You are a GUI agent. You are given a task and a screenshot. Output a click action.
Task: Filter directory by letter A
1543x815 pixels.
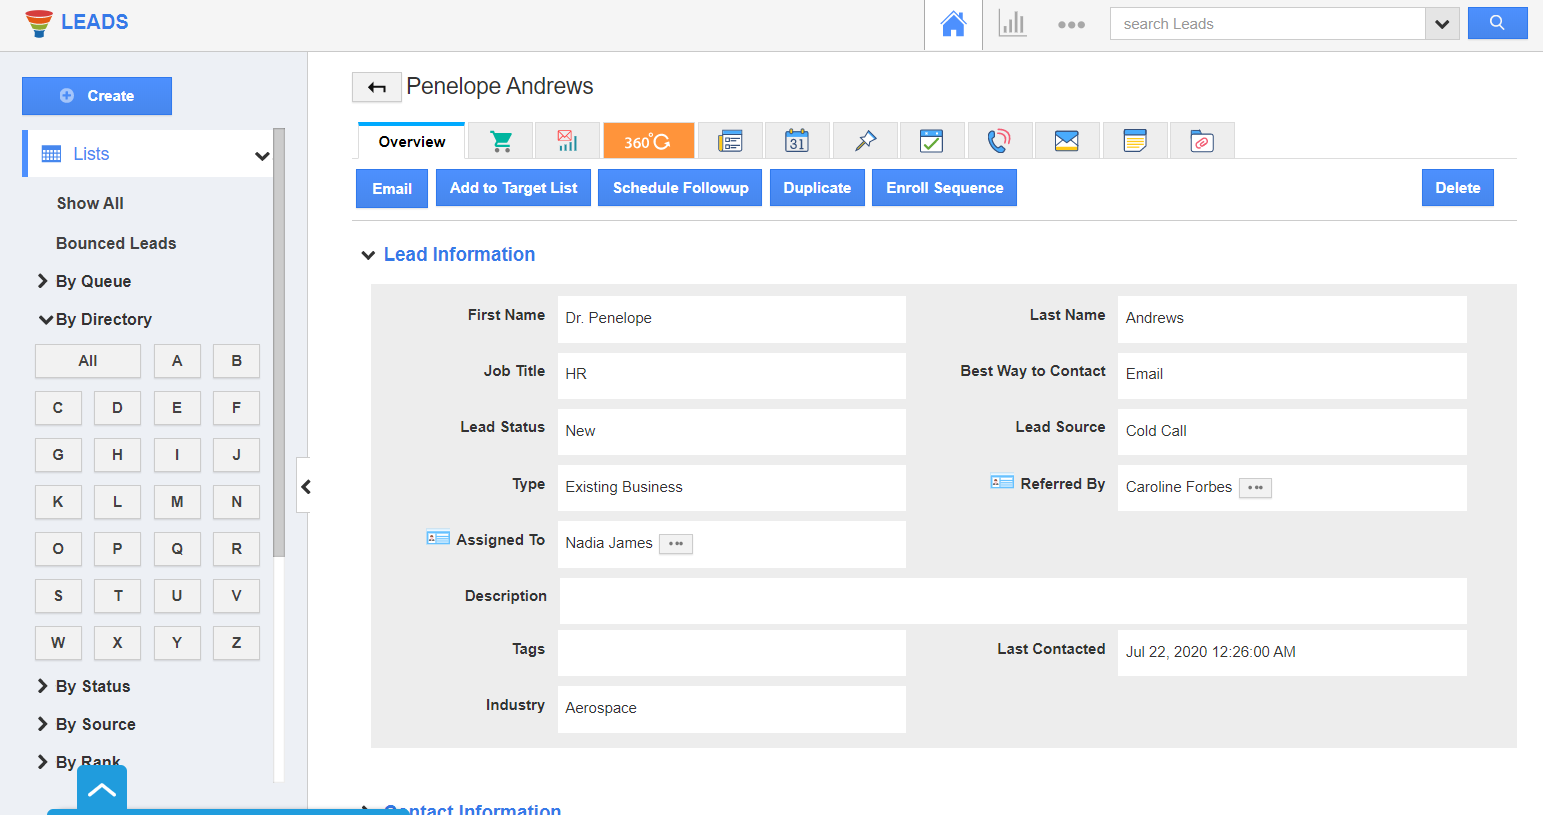[177, 361]
